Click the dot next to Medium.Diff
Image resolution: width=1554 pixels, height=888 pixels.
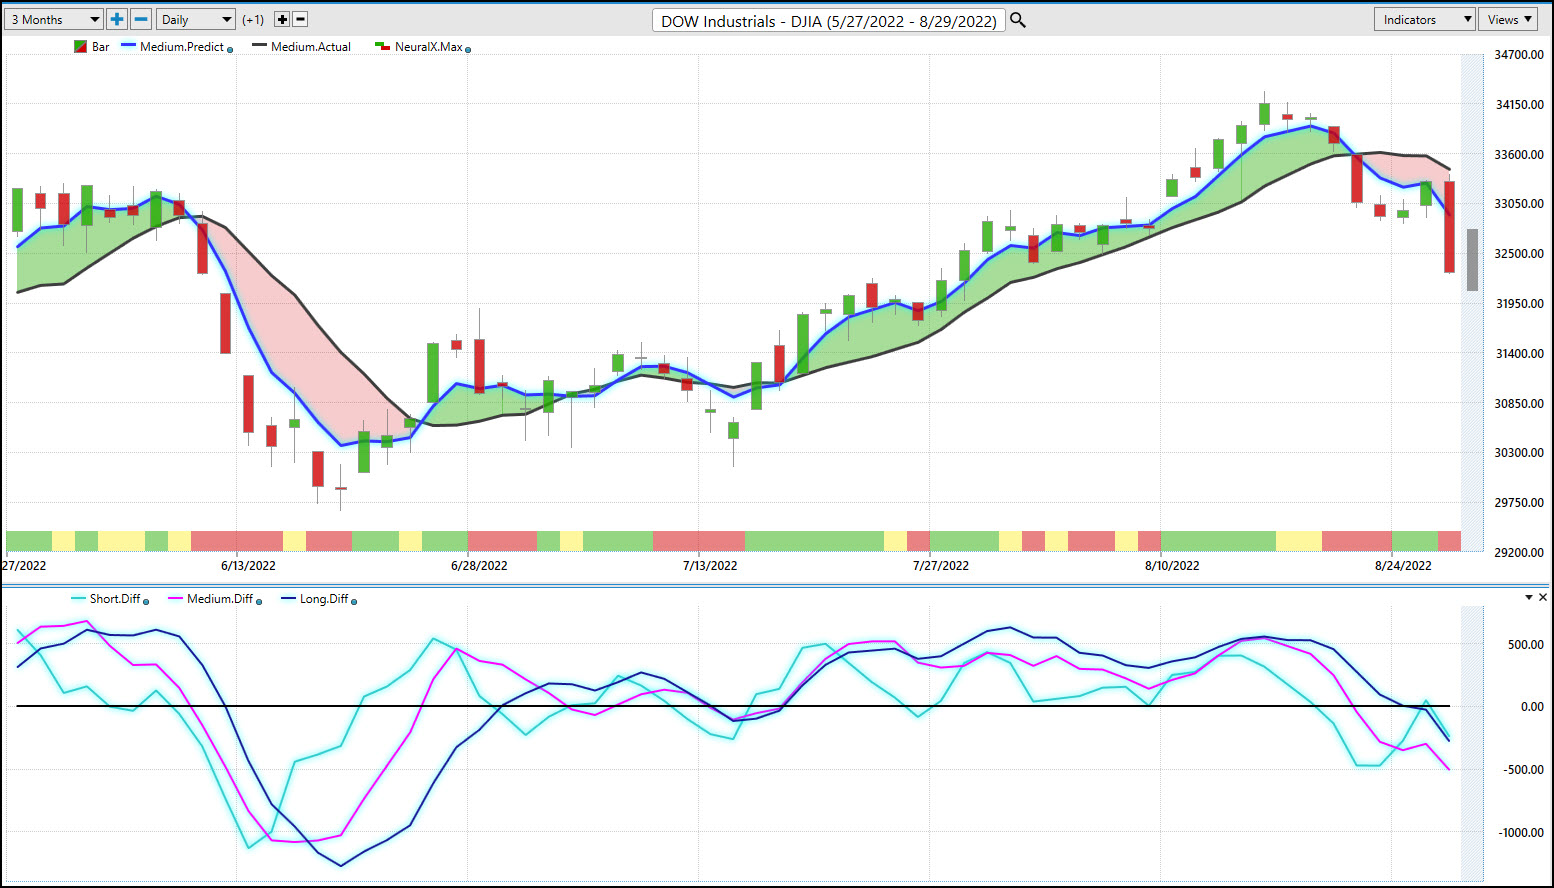click(259, 601)
